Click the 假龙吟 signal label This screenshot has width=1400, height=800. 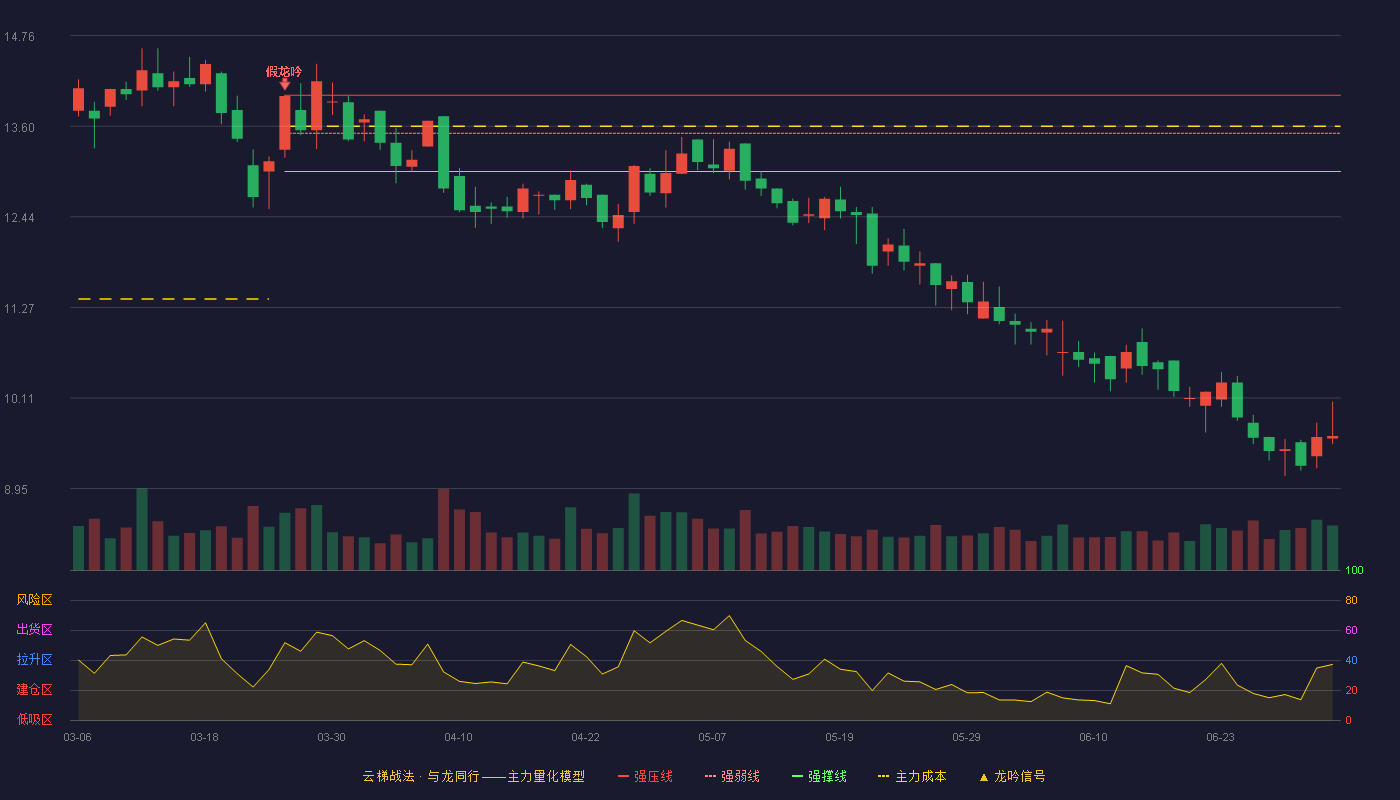point(284,71)
